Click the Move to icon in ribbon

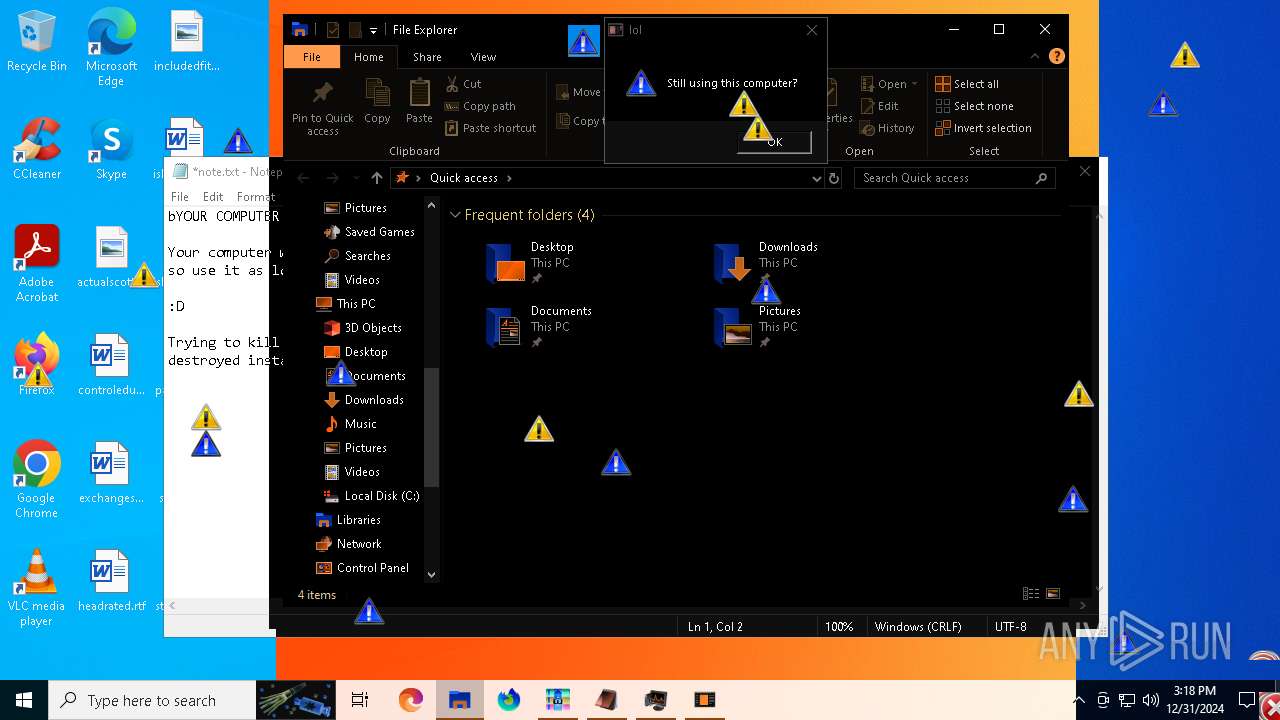click(x=565, y=92)
